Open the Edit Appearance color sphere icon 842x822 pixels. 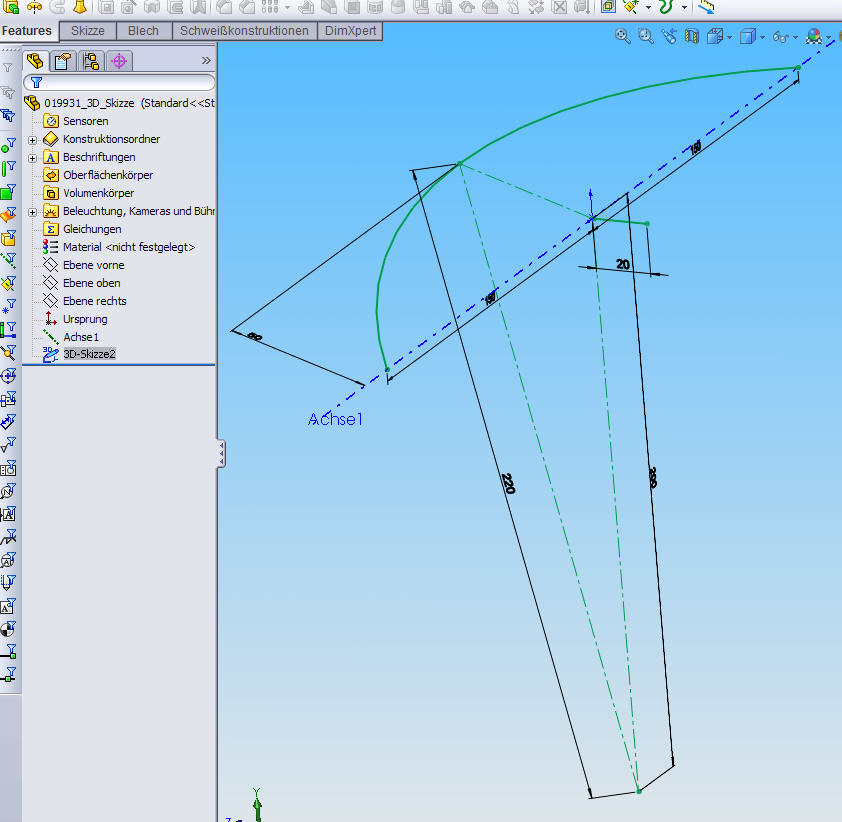click(x=814, y=37)
